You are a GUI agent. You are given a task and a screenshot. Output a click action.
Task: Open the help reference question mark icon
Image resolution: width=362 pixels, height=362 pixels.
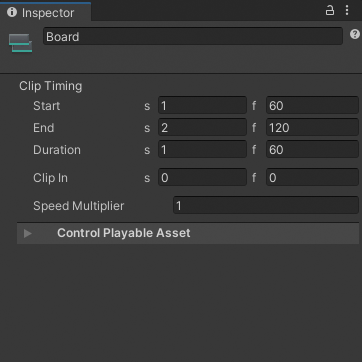tap(355, 34)
